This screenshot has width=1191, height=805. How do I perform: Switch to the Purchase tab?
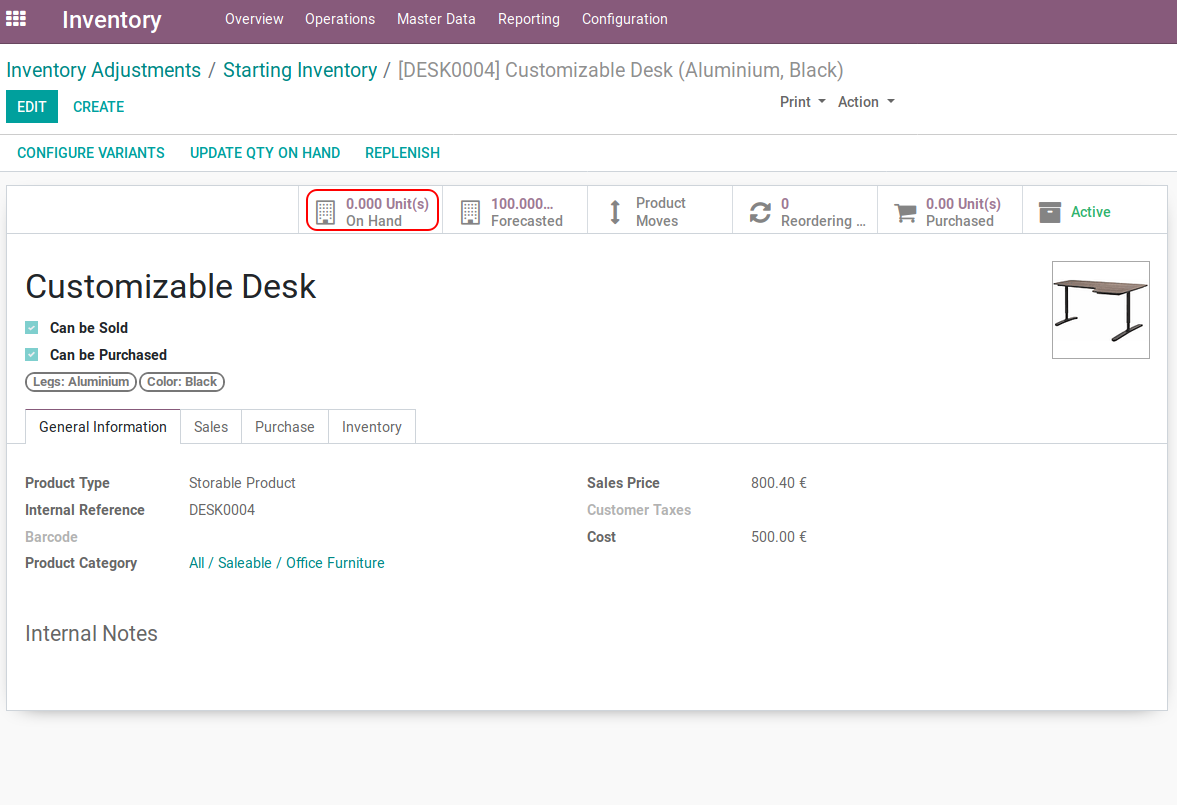point(284,427)
